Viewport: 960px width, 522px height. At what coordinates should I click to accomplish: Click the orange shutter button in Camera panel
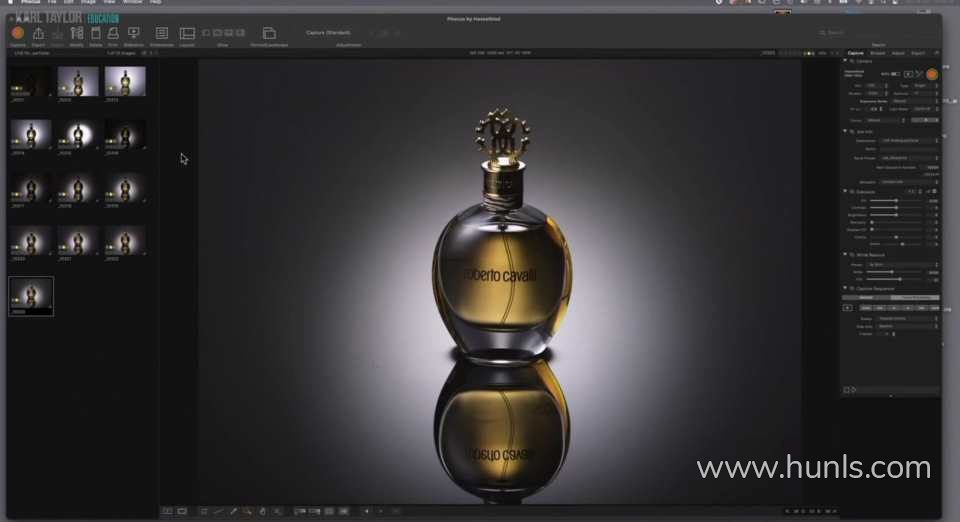932,74
